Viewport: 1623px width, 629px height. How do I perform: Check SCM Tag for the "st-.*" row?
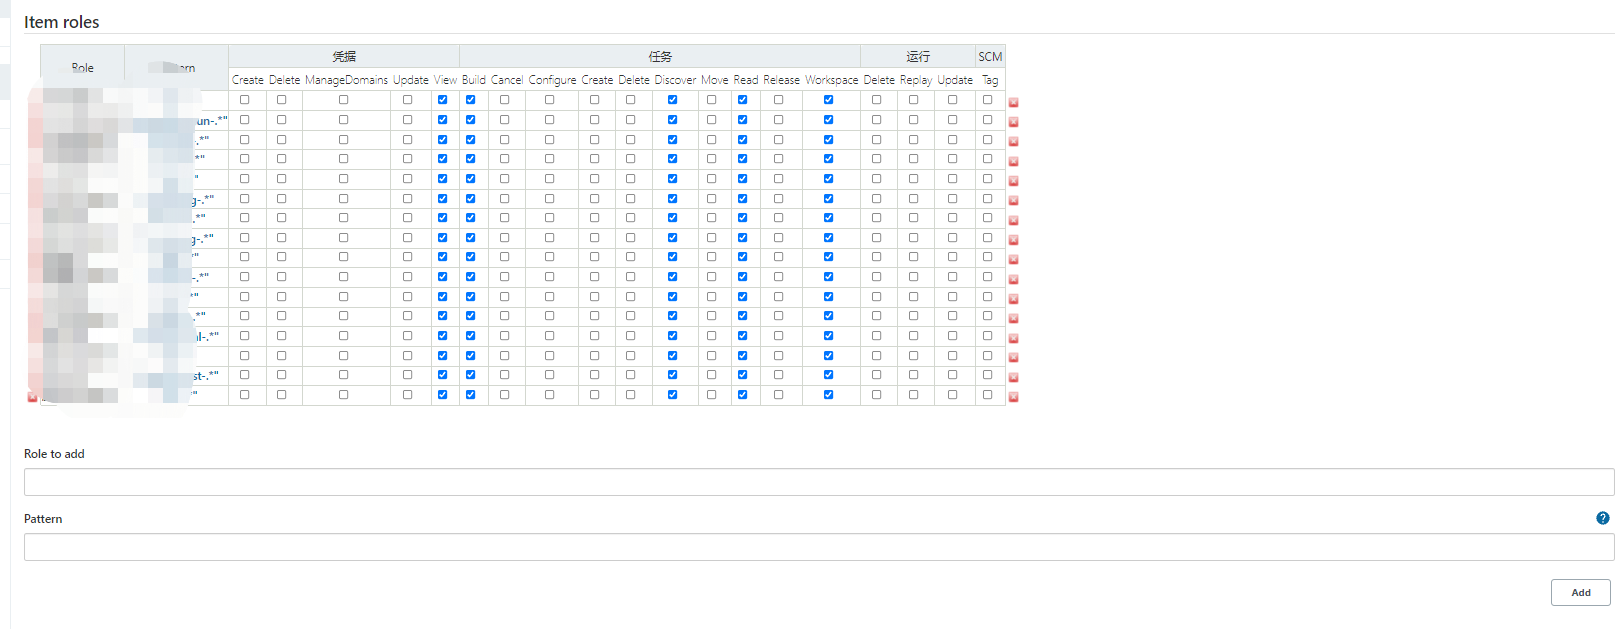pyautogui.click(x=987, y=375)
